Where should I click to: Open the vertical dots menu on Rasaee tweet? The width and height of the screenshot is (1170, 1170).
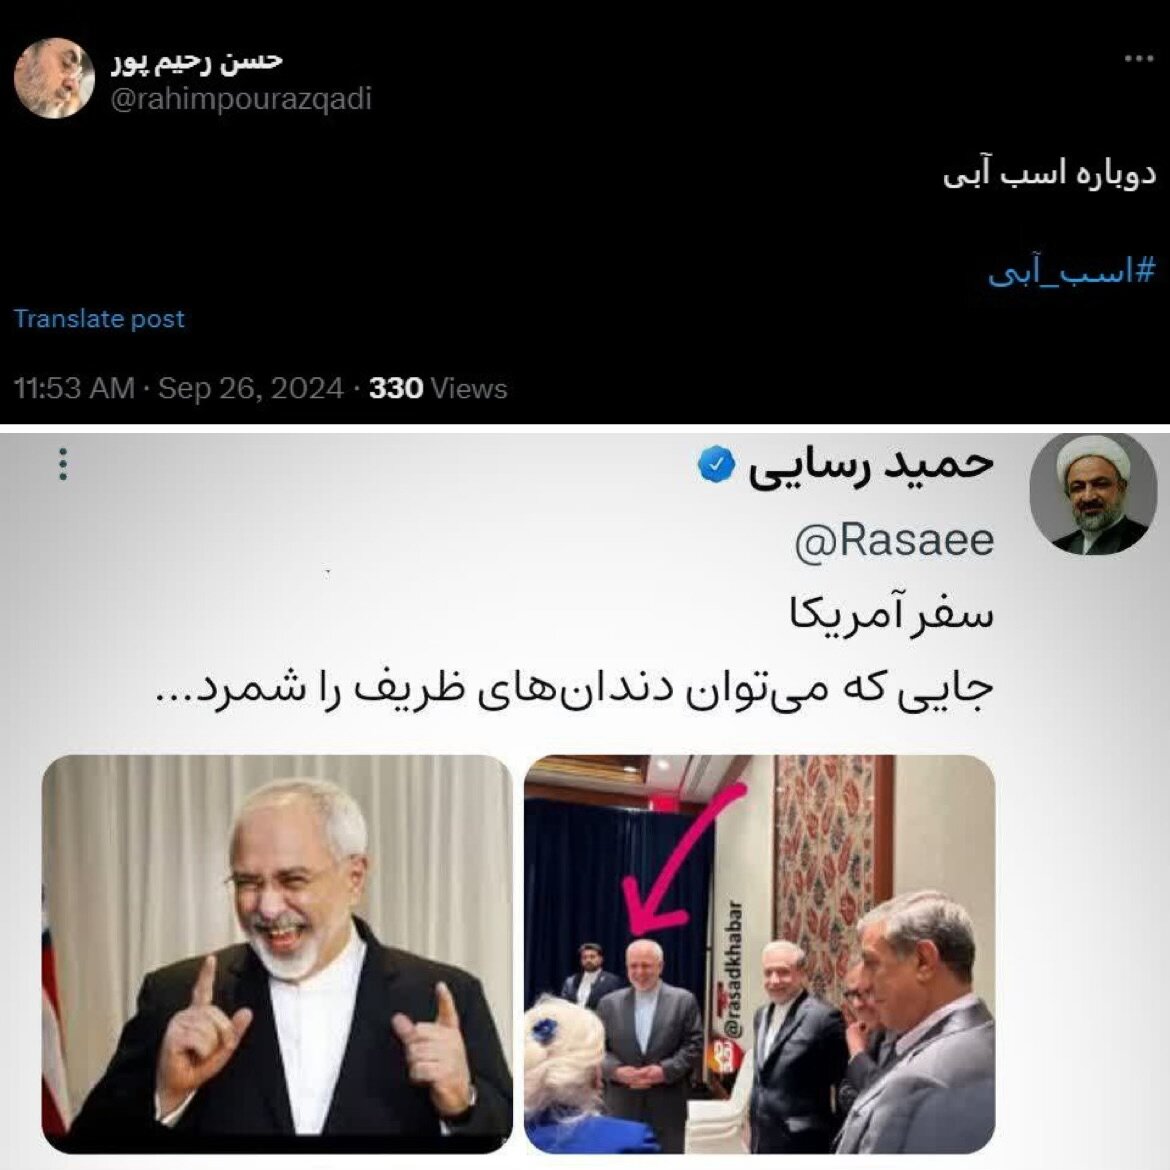pyautogui.click(x=63, y=464)
